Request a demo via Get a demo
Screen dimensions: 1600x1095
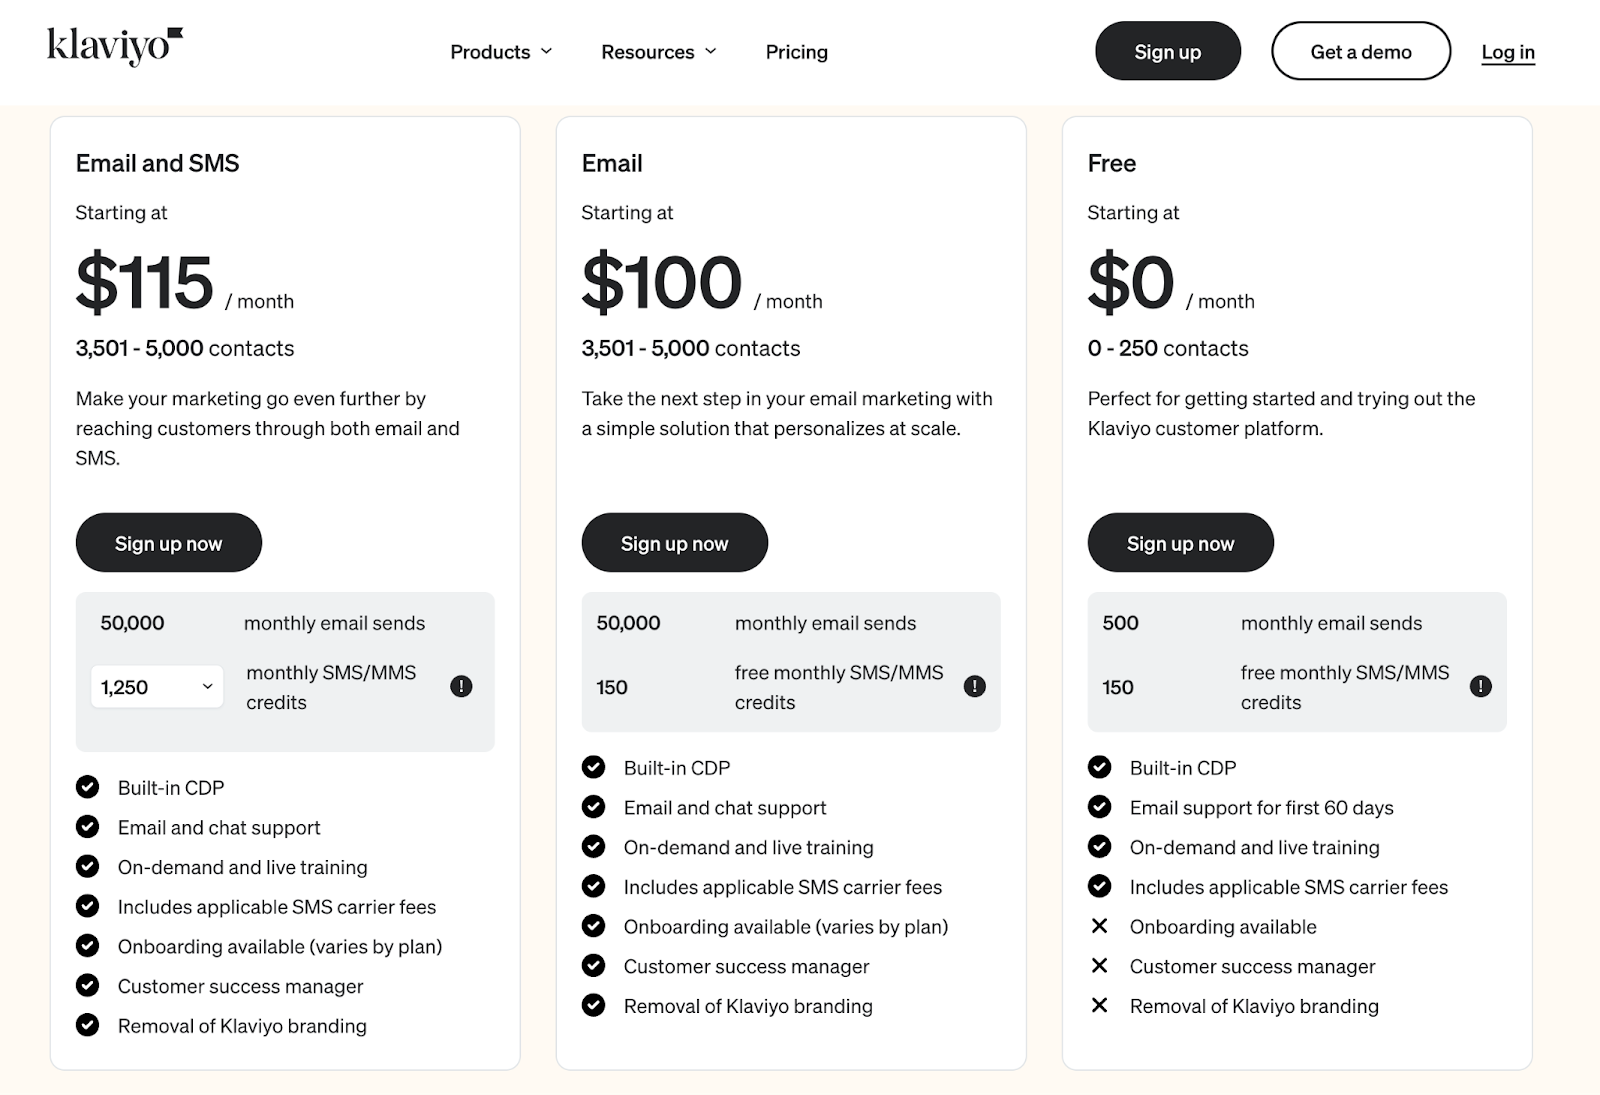1361,52
